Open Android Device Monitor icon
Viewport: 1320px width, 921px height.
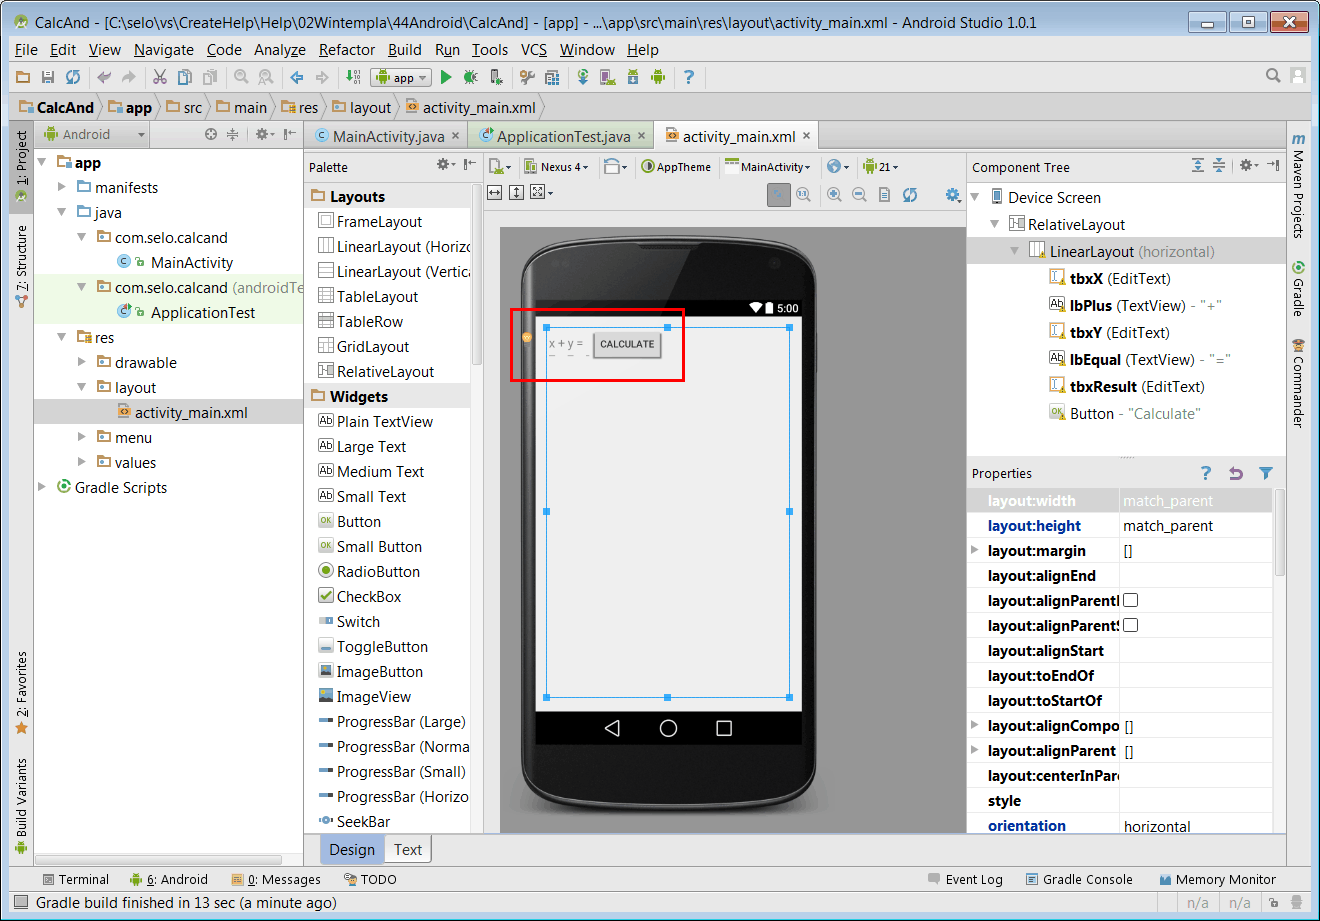(657, 77)
